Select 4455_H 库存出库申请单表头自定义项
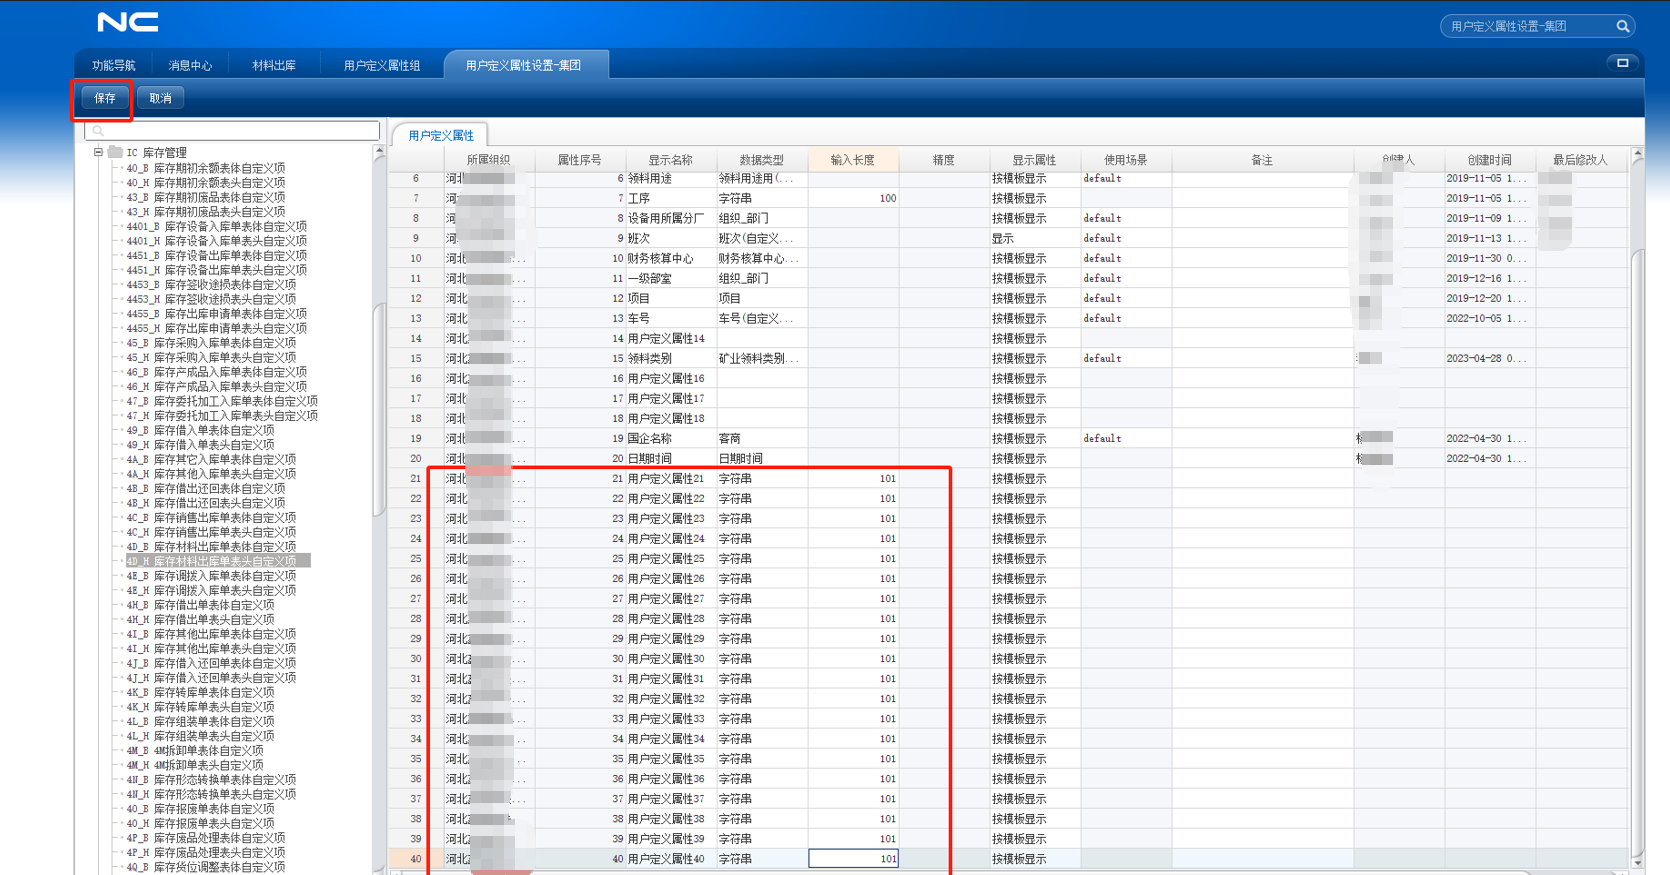Image resolution: width=1670 pixels, height=875 pixels. coord(216,328)
